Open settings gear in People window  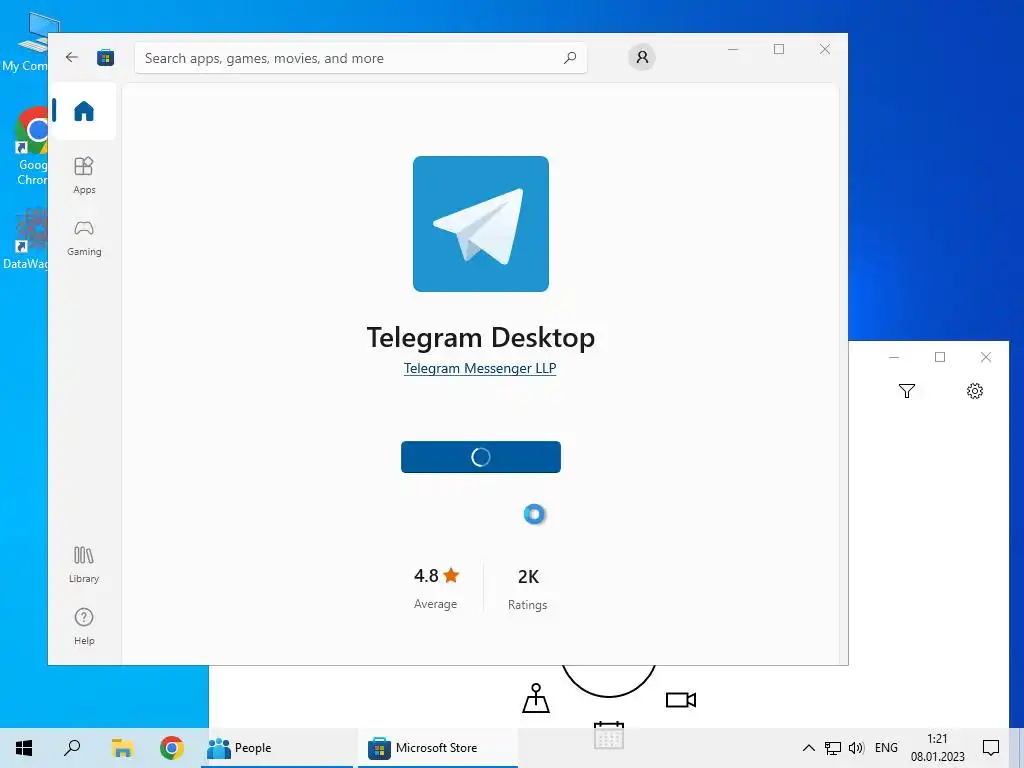pos(974,391)
